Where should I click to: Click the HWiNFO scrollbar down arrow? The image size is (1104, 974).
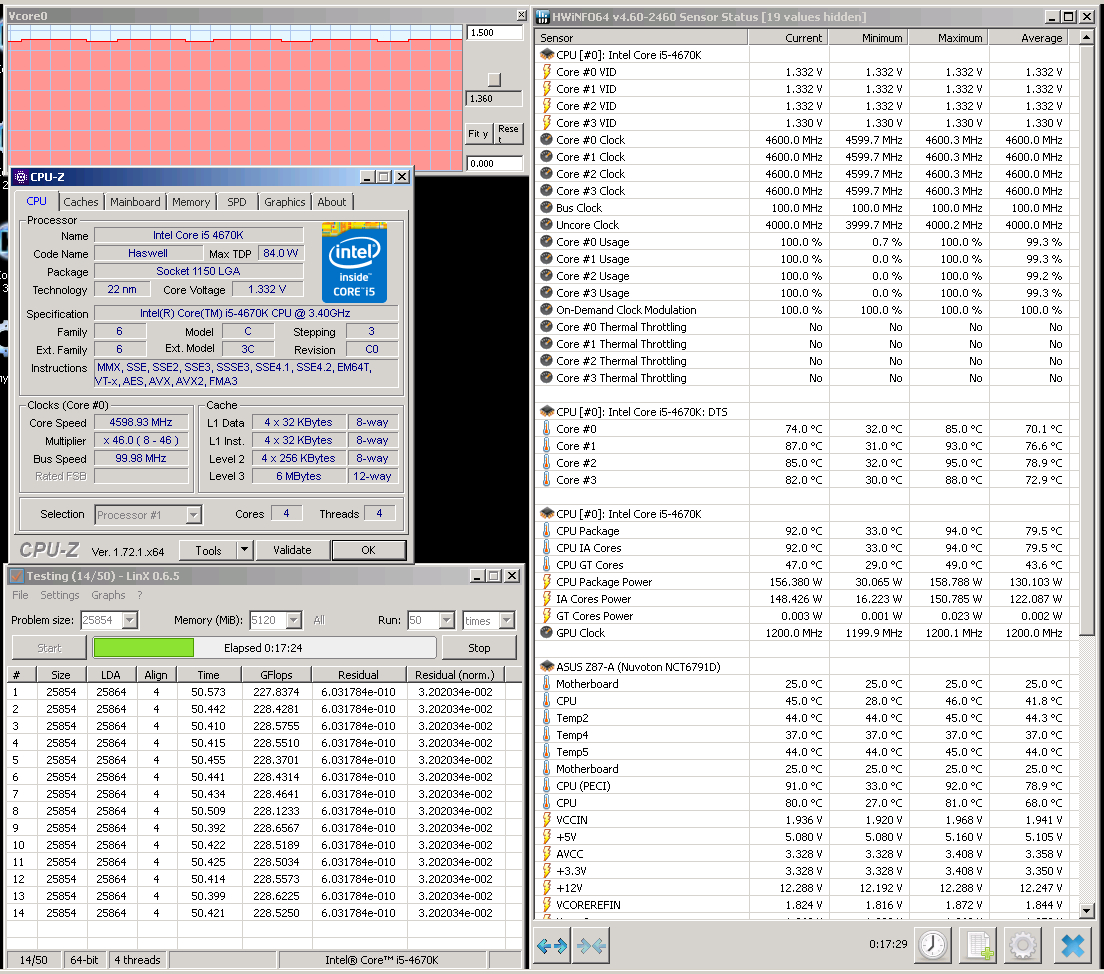(1086, 911)
